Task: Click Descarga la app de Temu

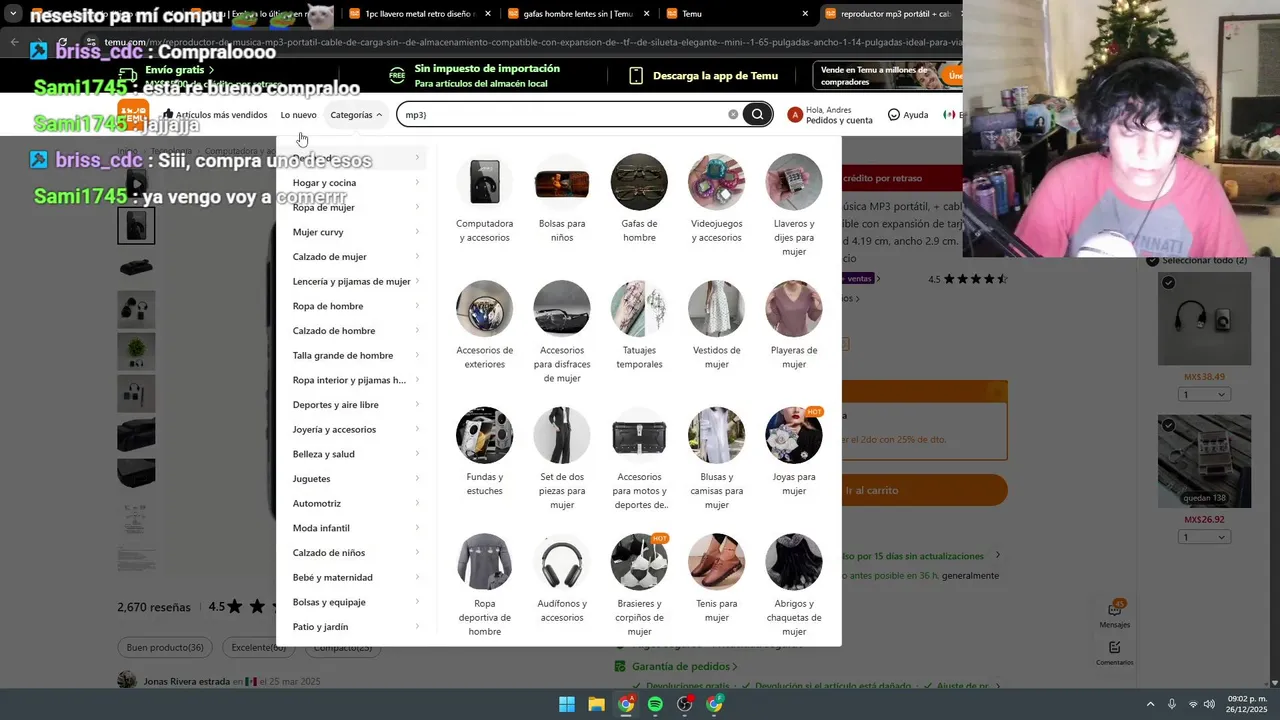Action: click(x=704, y=76)
